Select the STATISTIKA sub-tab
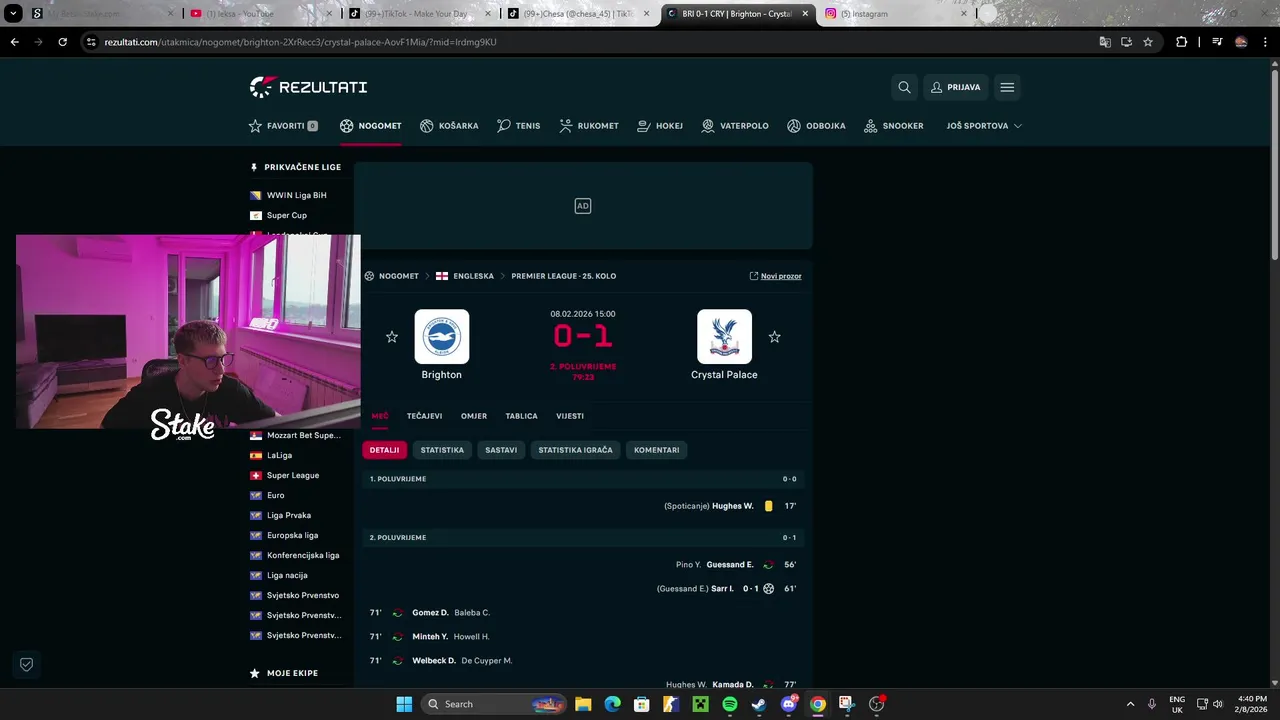1280x720 pixels. coord(442,450)
